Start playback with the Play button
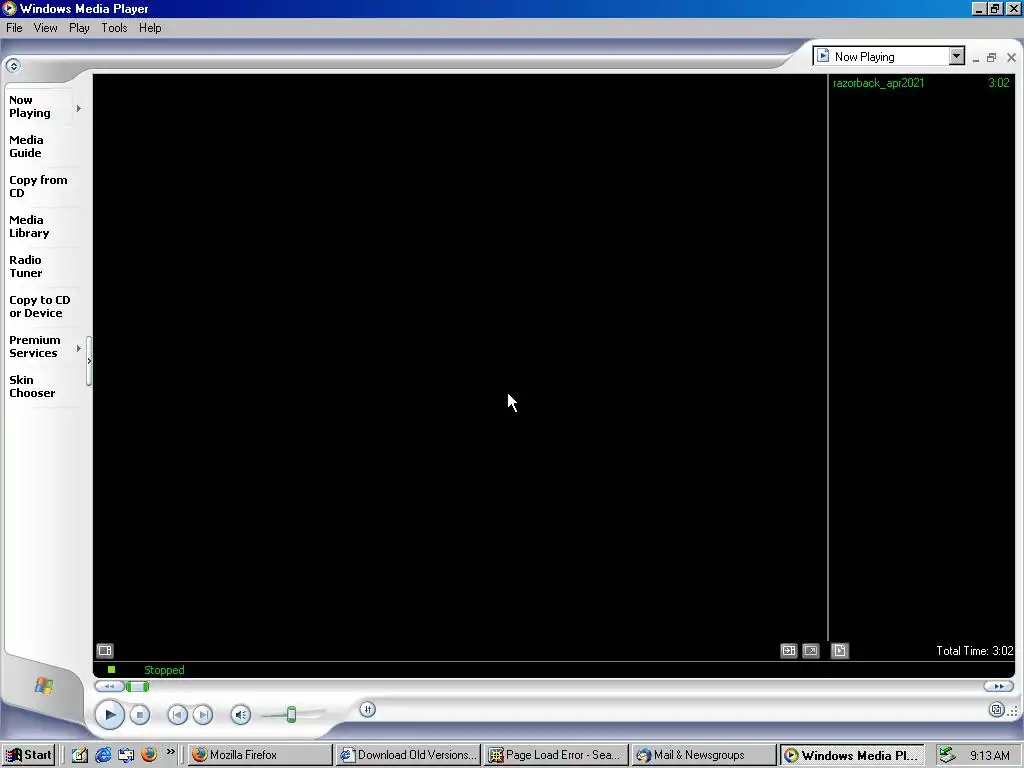This screenshot has width=1024, height=768. point(110,714)
